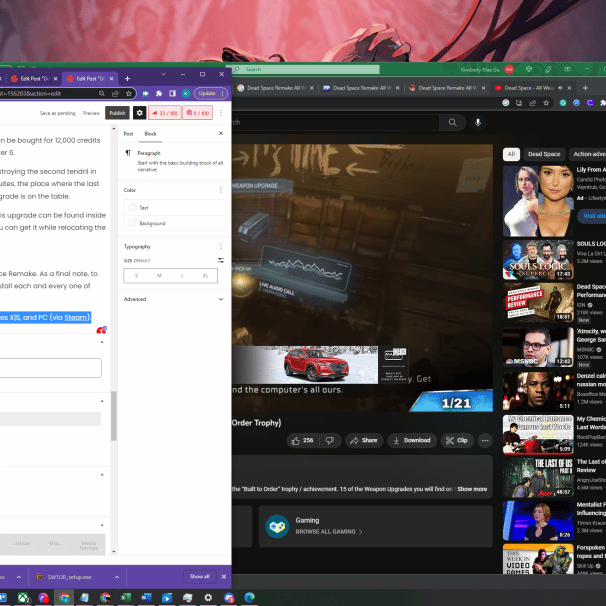
Task: Publish the post
Action: click(117, 113)
